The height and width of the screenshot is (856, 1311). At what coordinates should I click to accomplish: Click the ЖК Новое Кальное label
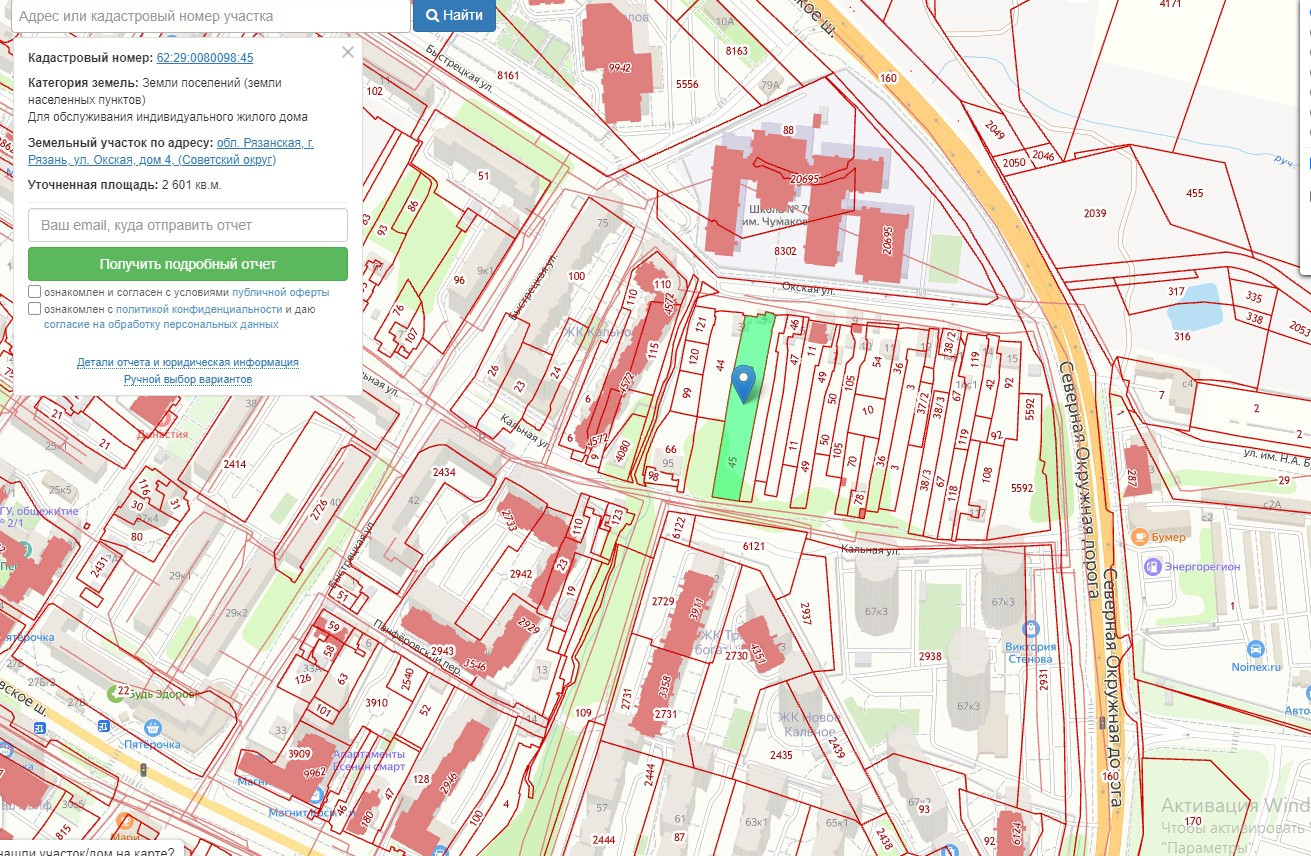(x=808, y=725)
